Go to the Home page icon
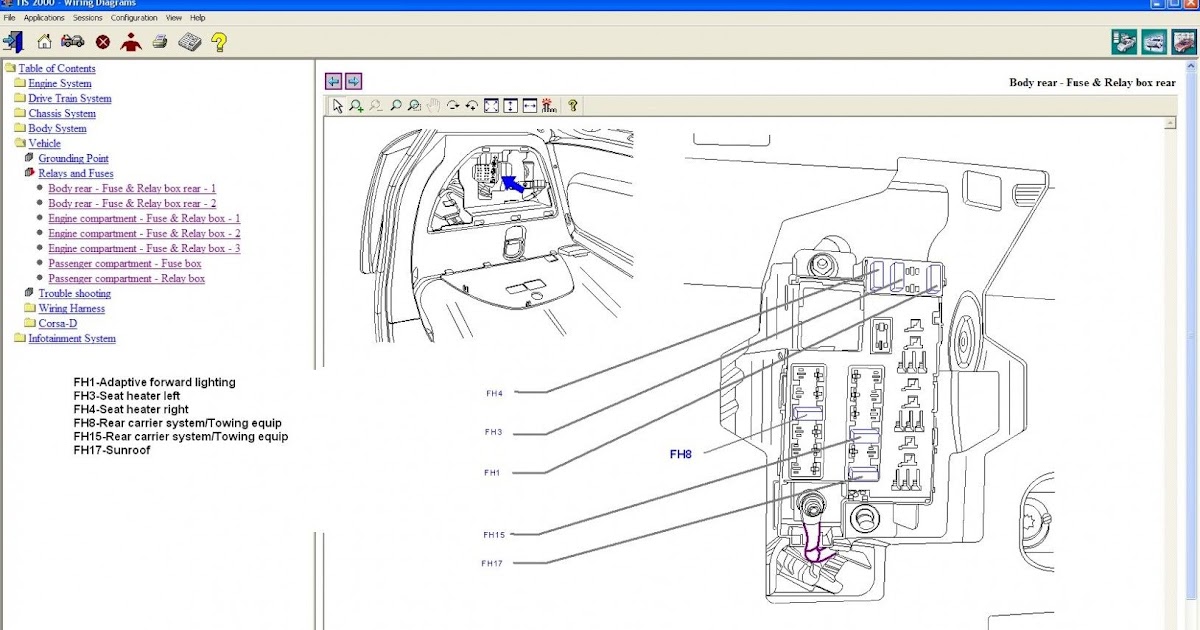This screenshot has height=630, width=1200. [44, 42]
